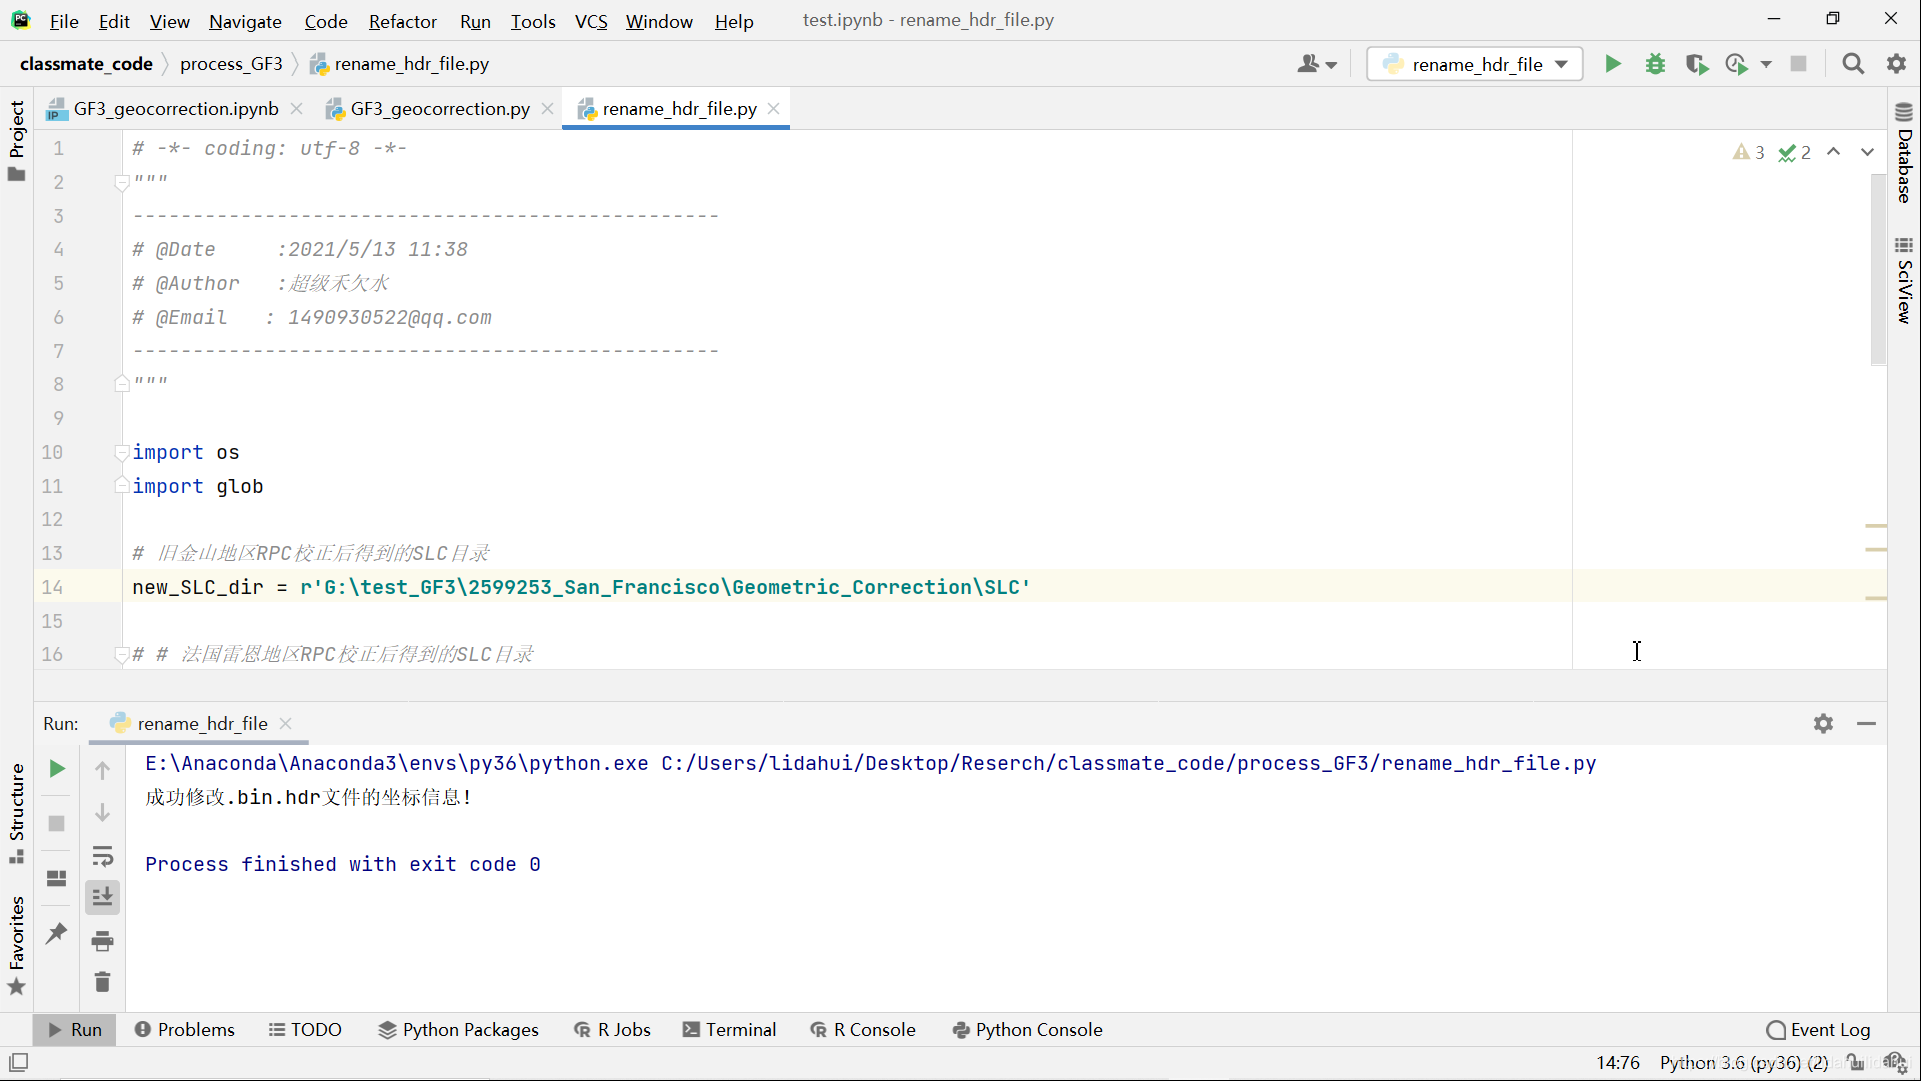Print the run console output
1921x1081 pixels.
[102, 940]
